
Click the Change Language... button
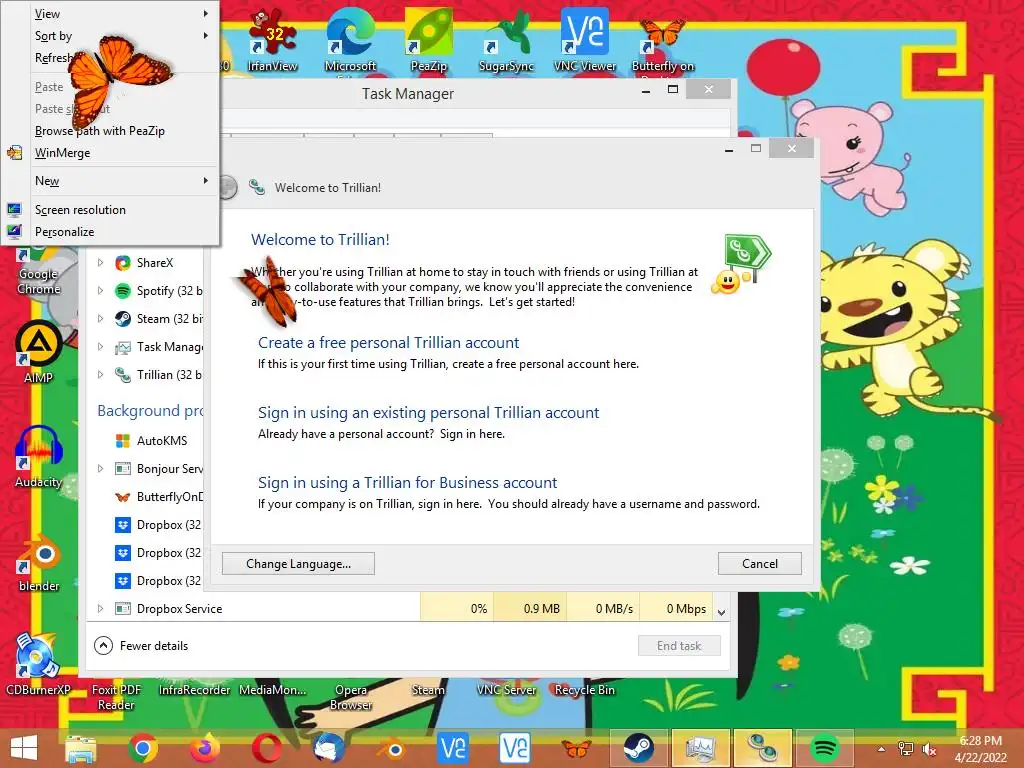tap(298, 564)
